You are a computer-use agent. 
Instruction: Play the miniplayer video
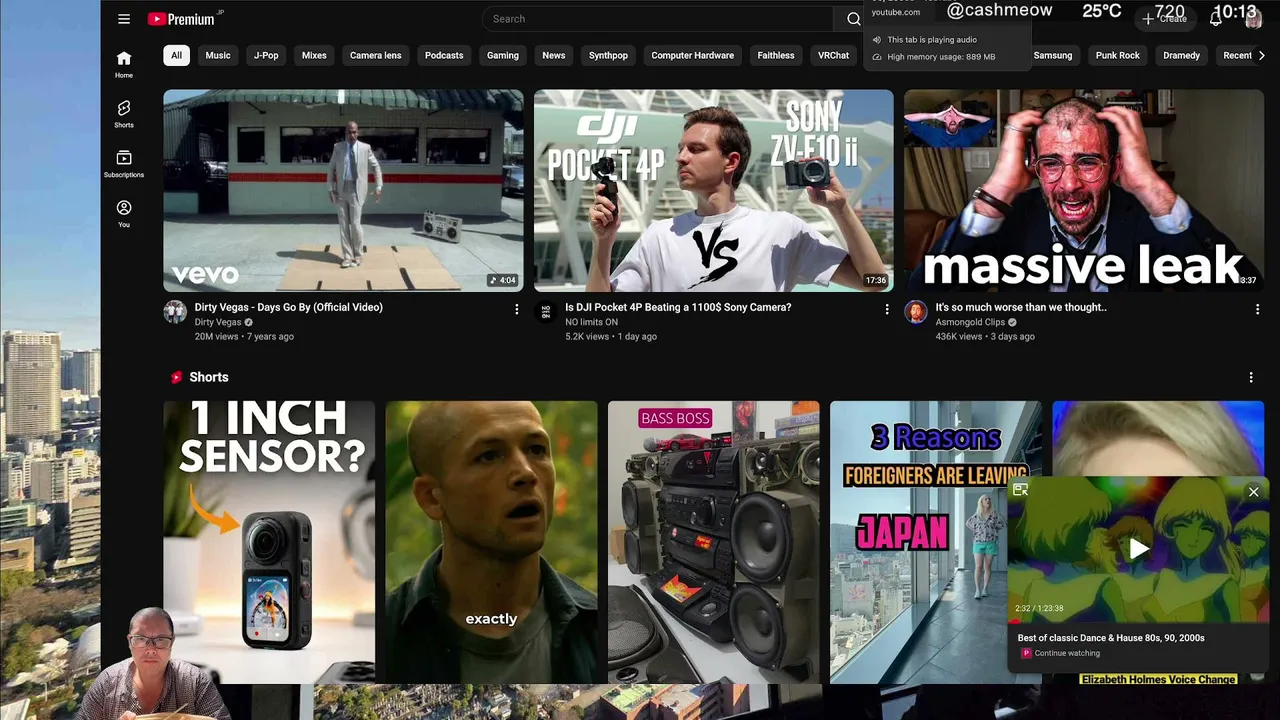coord(1138,548)
